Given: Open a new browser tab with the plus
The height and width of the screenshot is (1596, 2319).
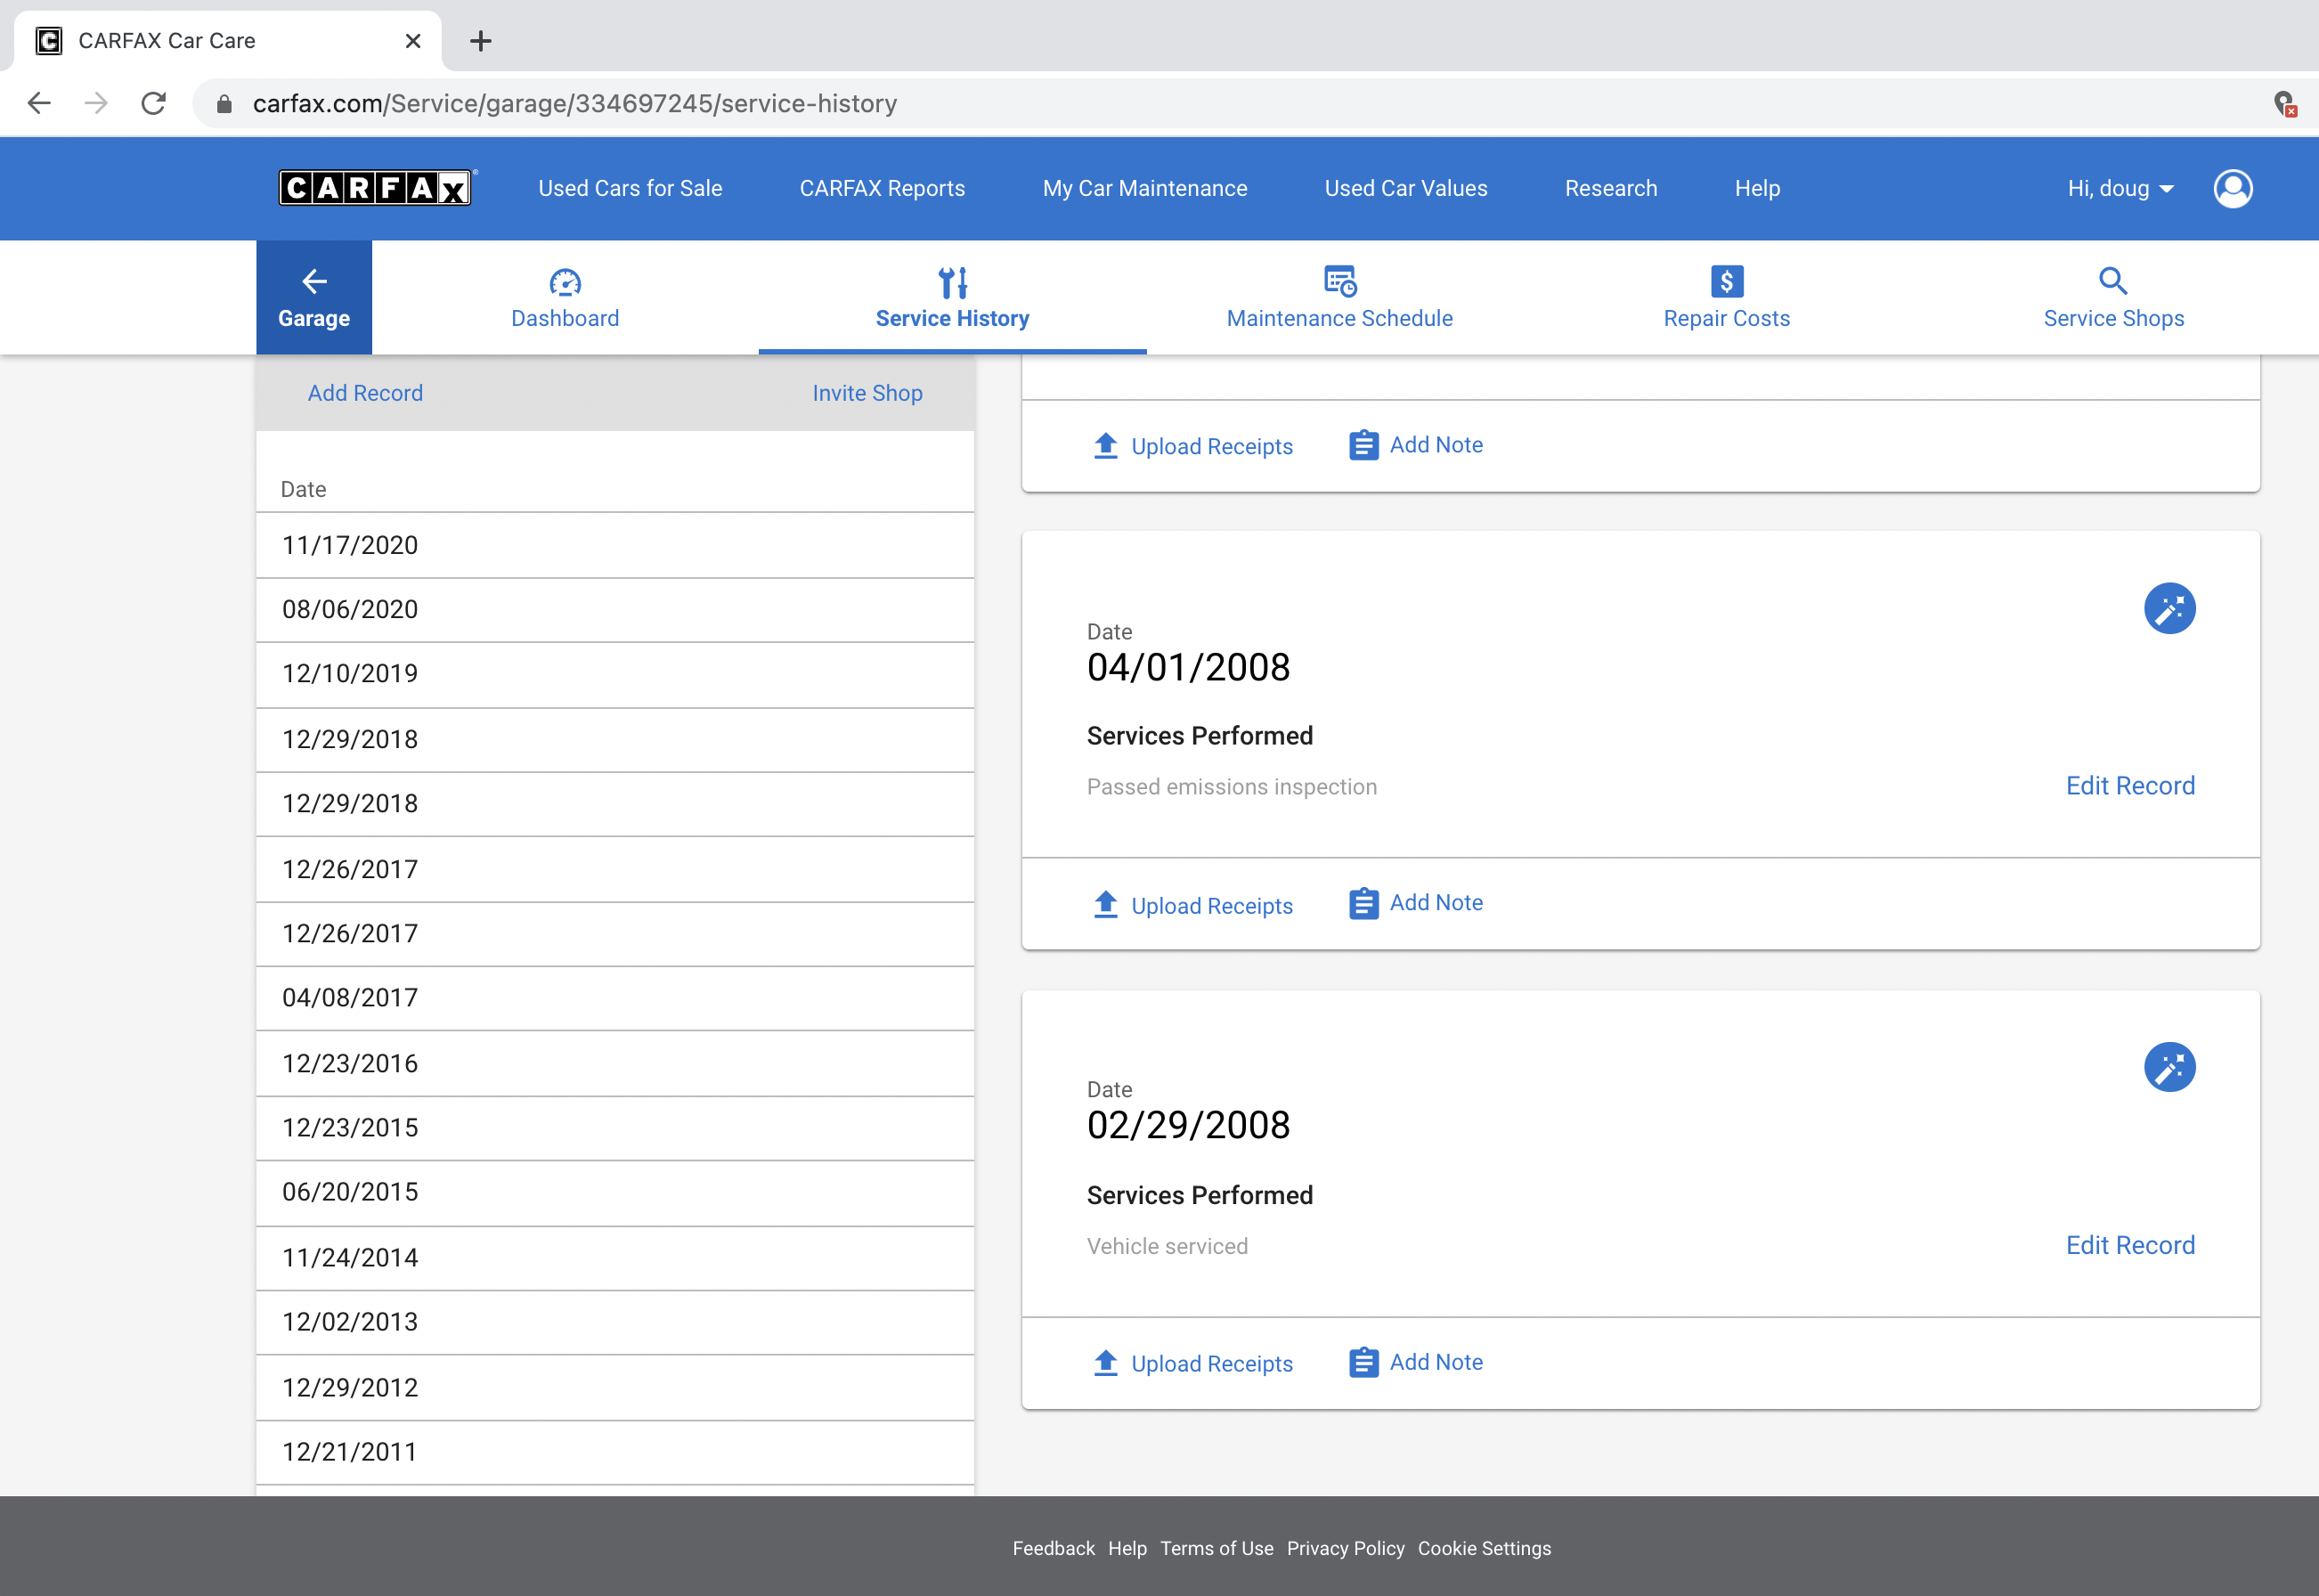Looking at the screenshot, I should click(481, 41).
